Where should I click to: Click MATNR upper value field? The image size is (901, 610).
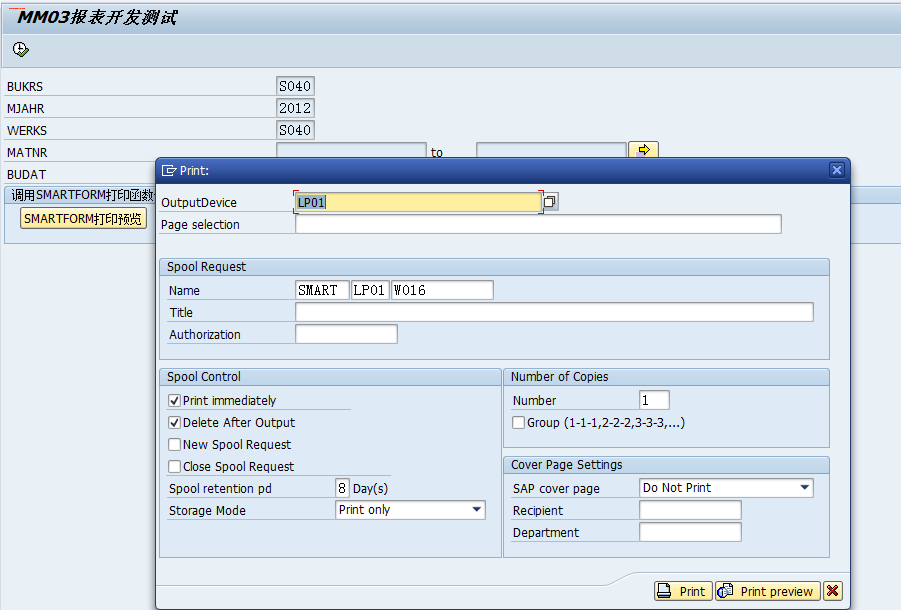[551, 150]
